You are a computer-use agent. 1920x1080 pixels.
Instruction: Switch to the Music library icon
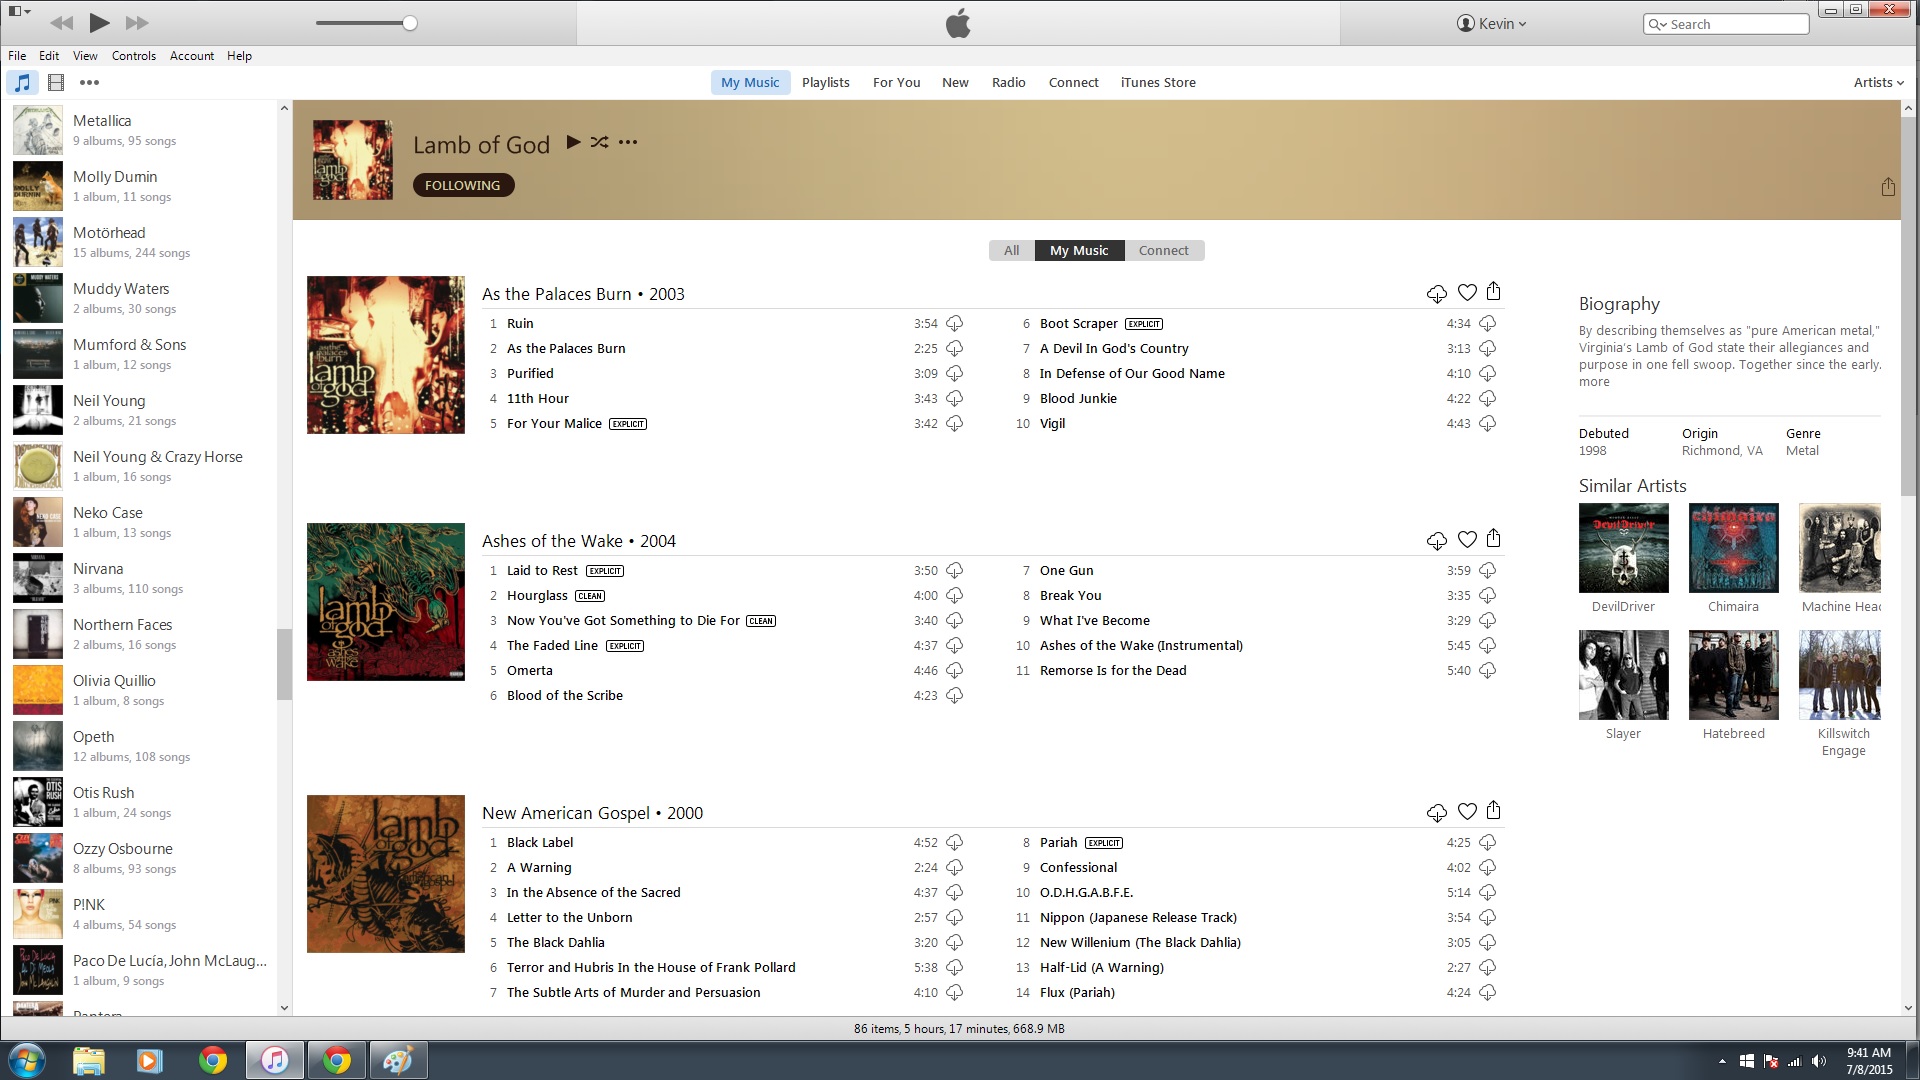(22, 83)
